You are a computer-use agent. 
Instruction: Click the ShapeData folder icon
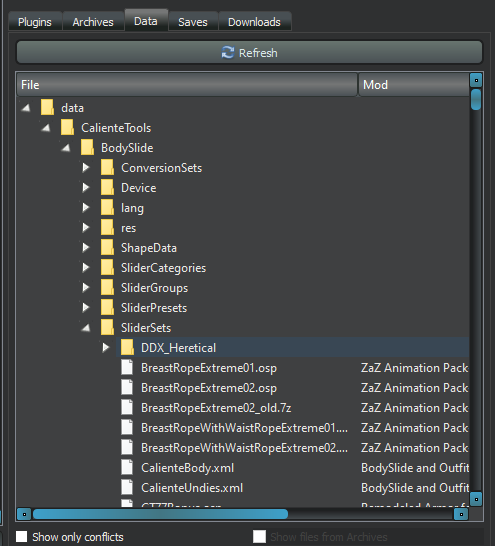tap(108, 247)
